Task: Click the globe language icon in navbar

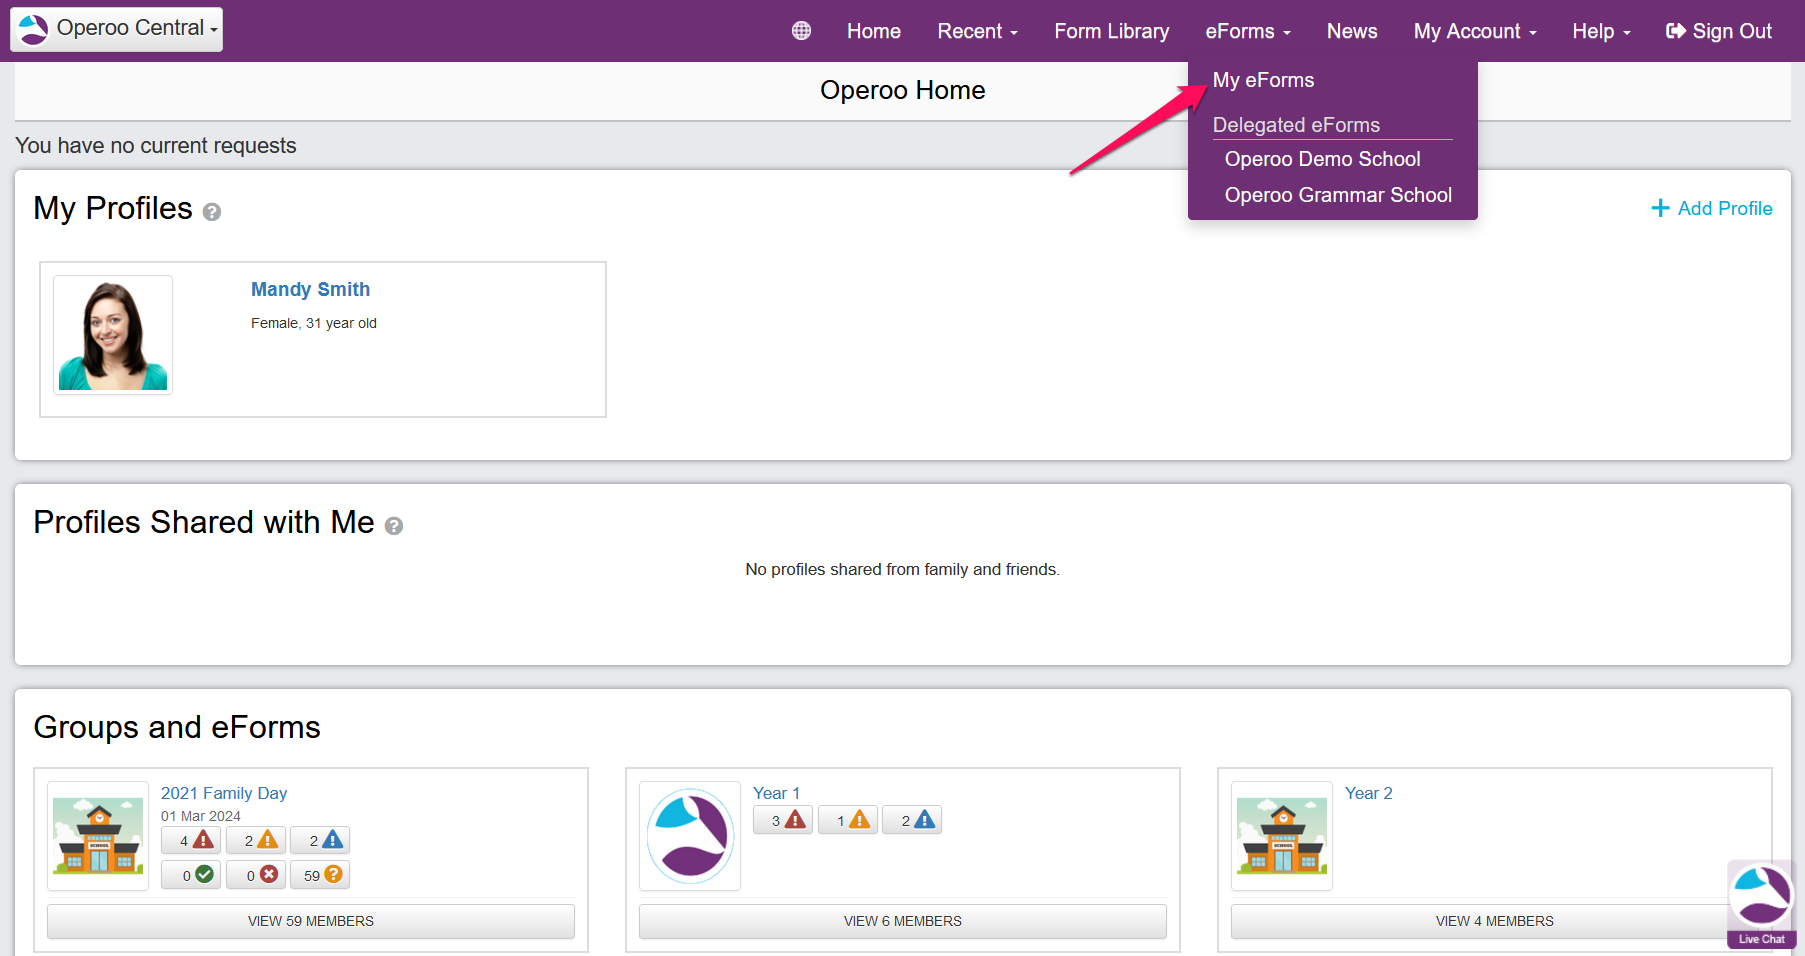Action: coord(801,31)
